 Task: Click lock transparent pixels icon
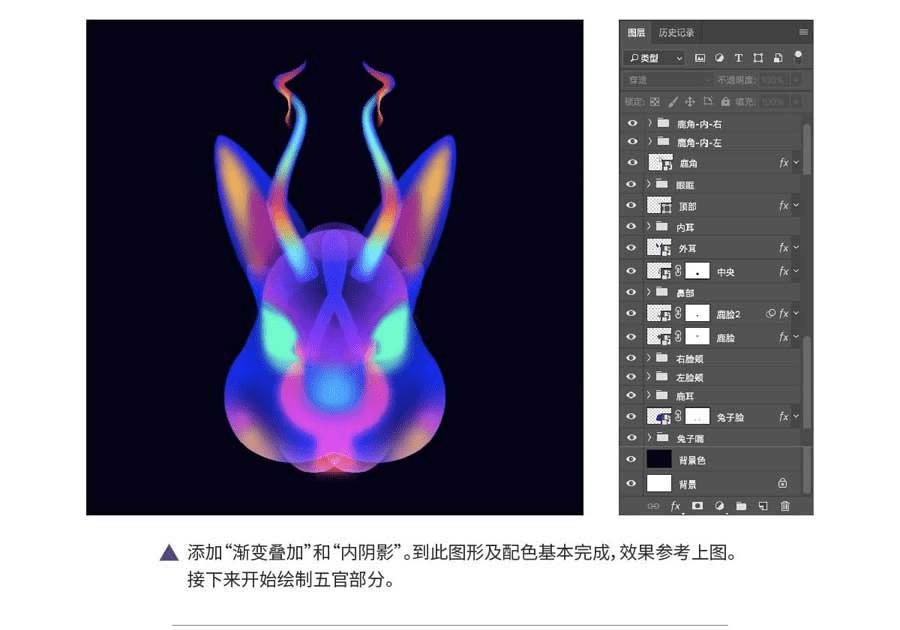pyautogui.click(x=655, y=102)
